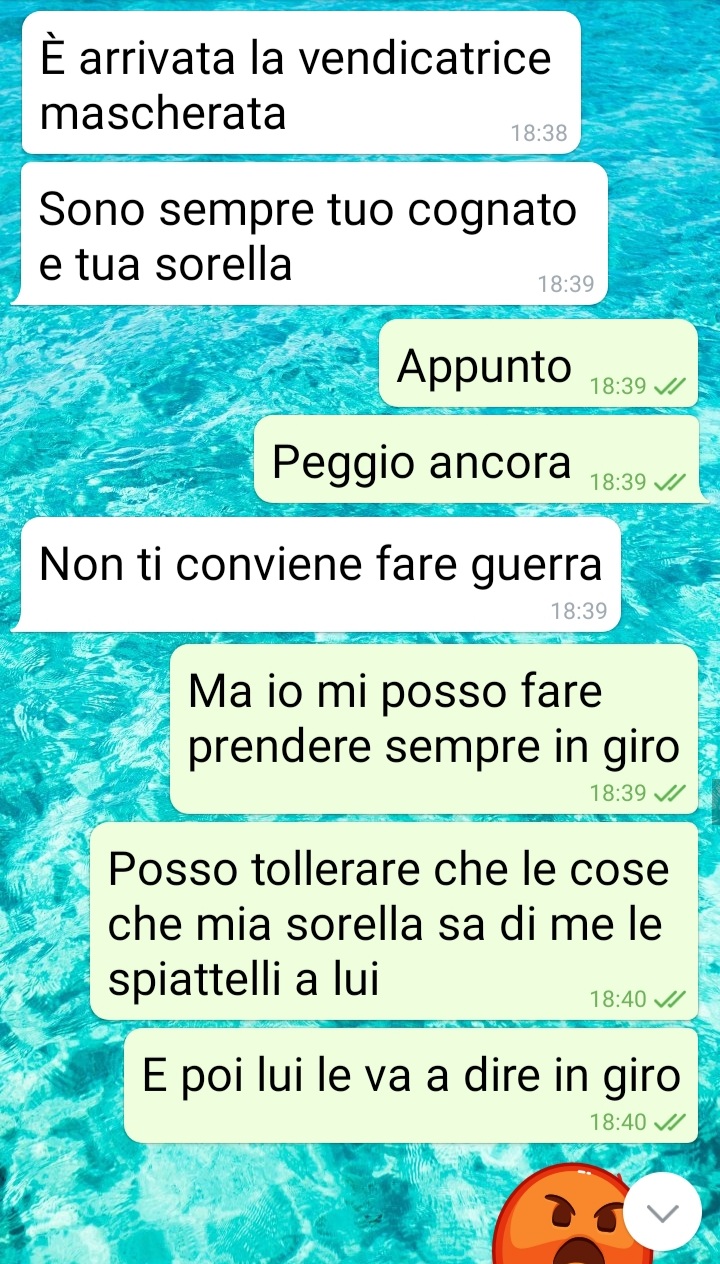Screen dimensions: 720x1264
Task: Tap the scroll-to-bottom chevron button
Action: [x=664, y=1211]
